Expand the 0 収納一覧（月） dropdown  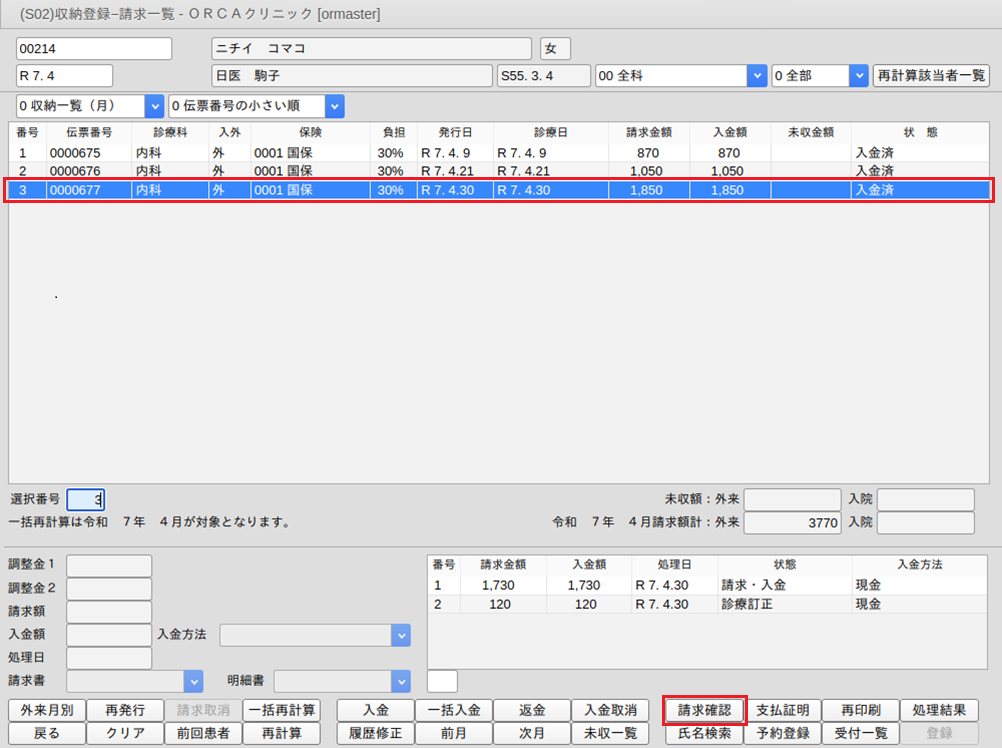coord(154,106)
